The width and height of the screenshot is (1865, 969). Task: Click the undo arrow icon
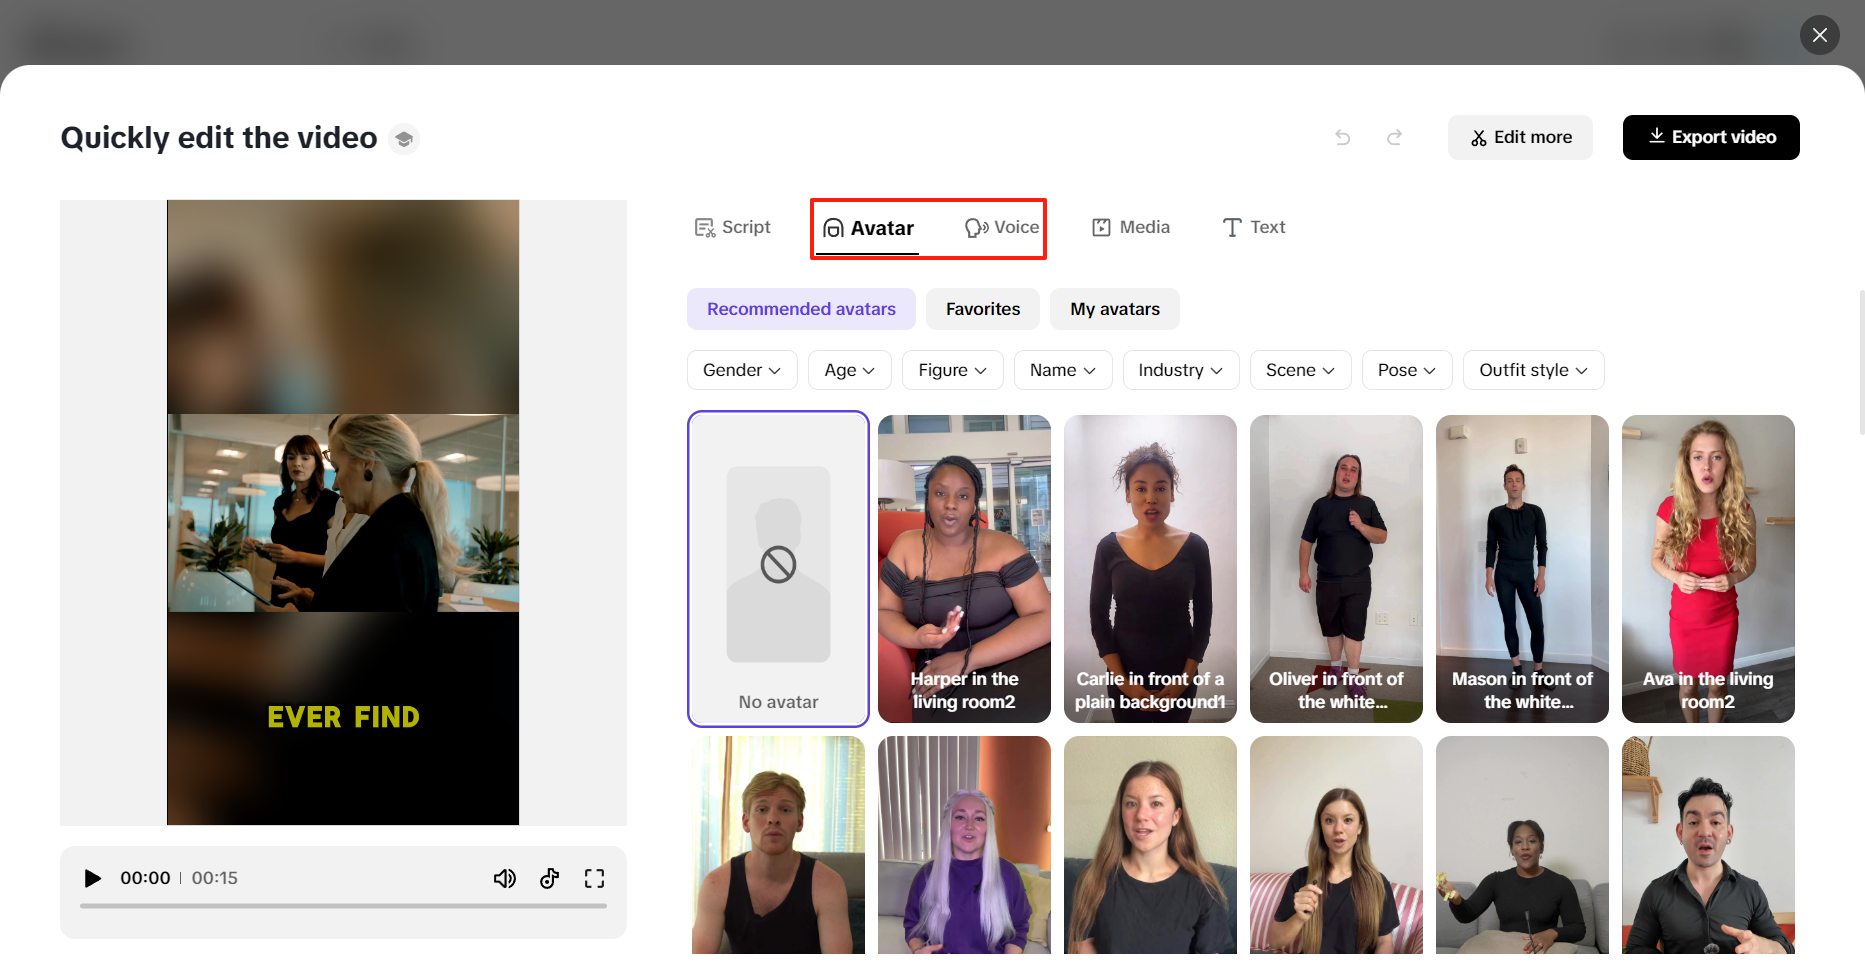(x=1342, y=137)
